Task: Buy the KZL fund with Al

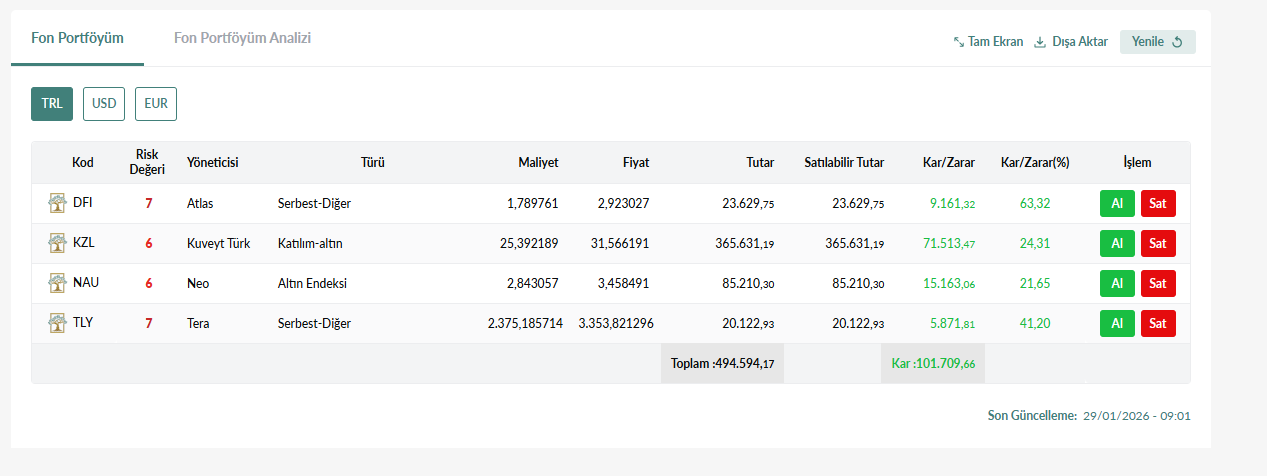Action: (x=1117, y=244)
